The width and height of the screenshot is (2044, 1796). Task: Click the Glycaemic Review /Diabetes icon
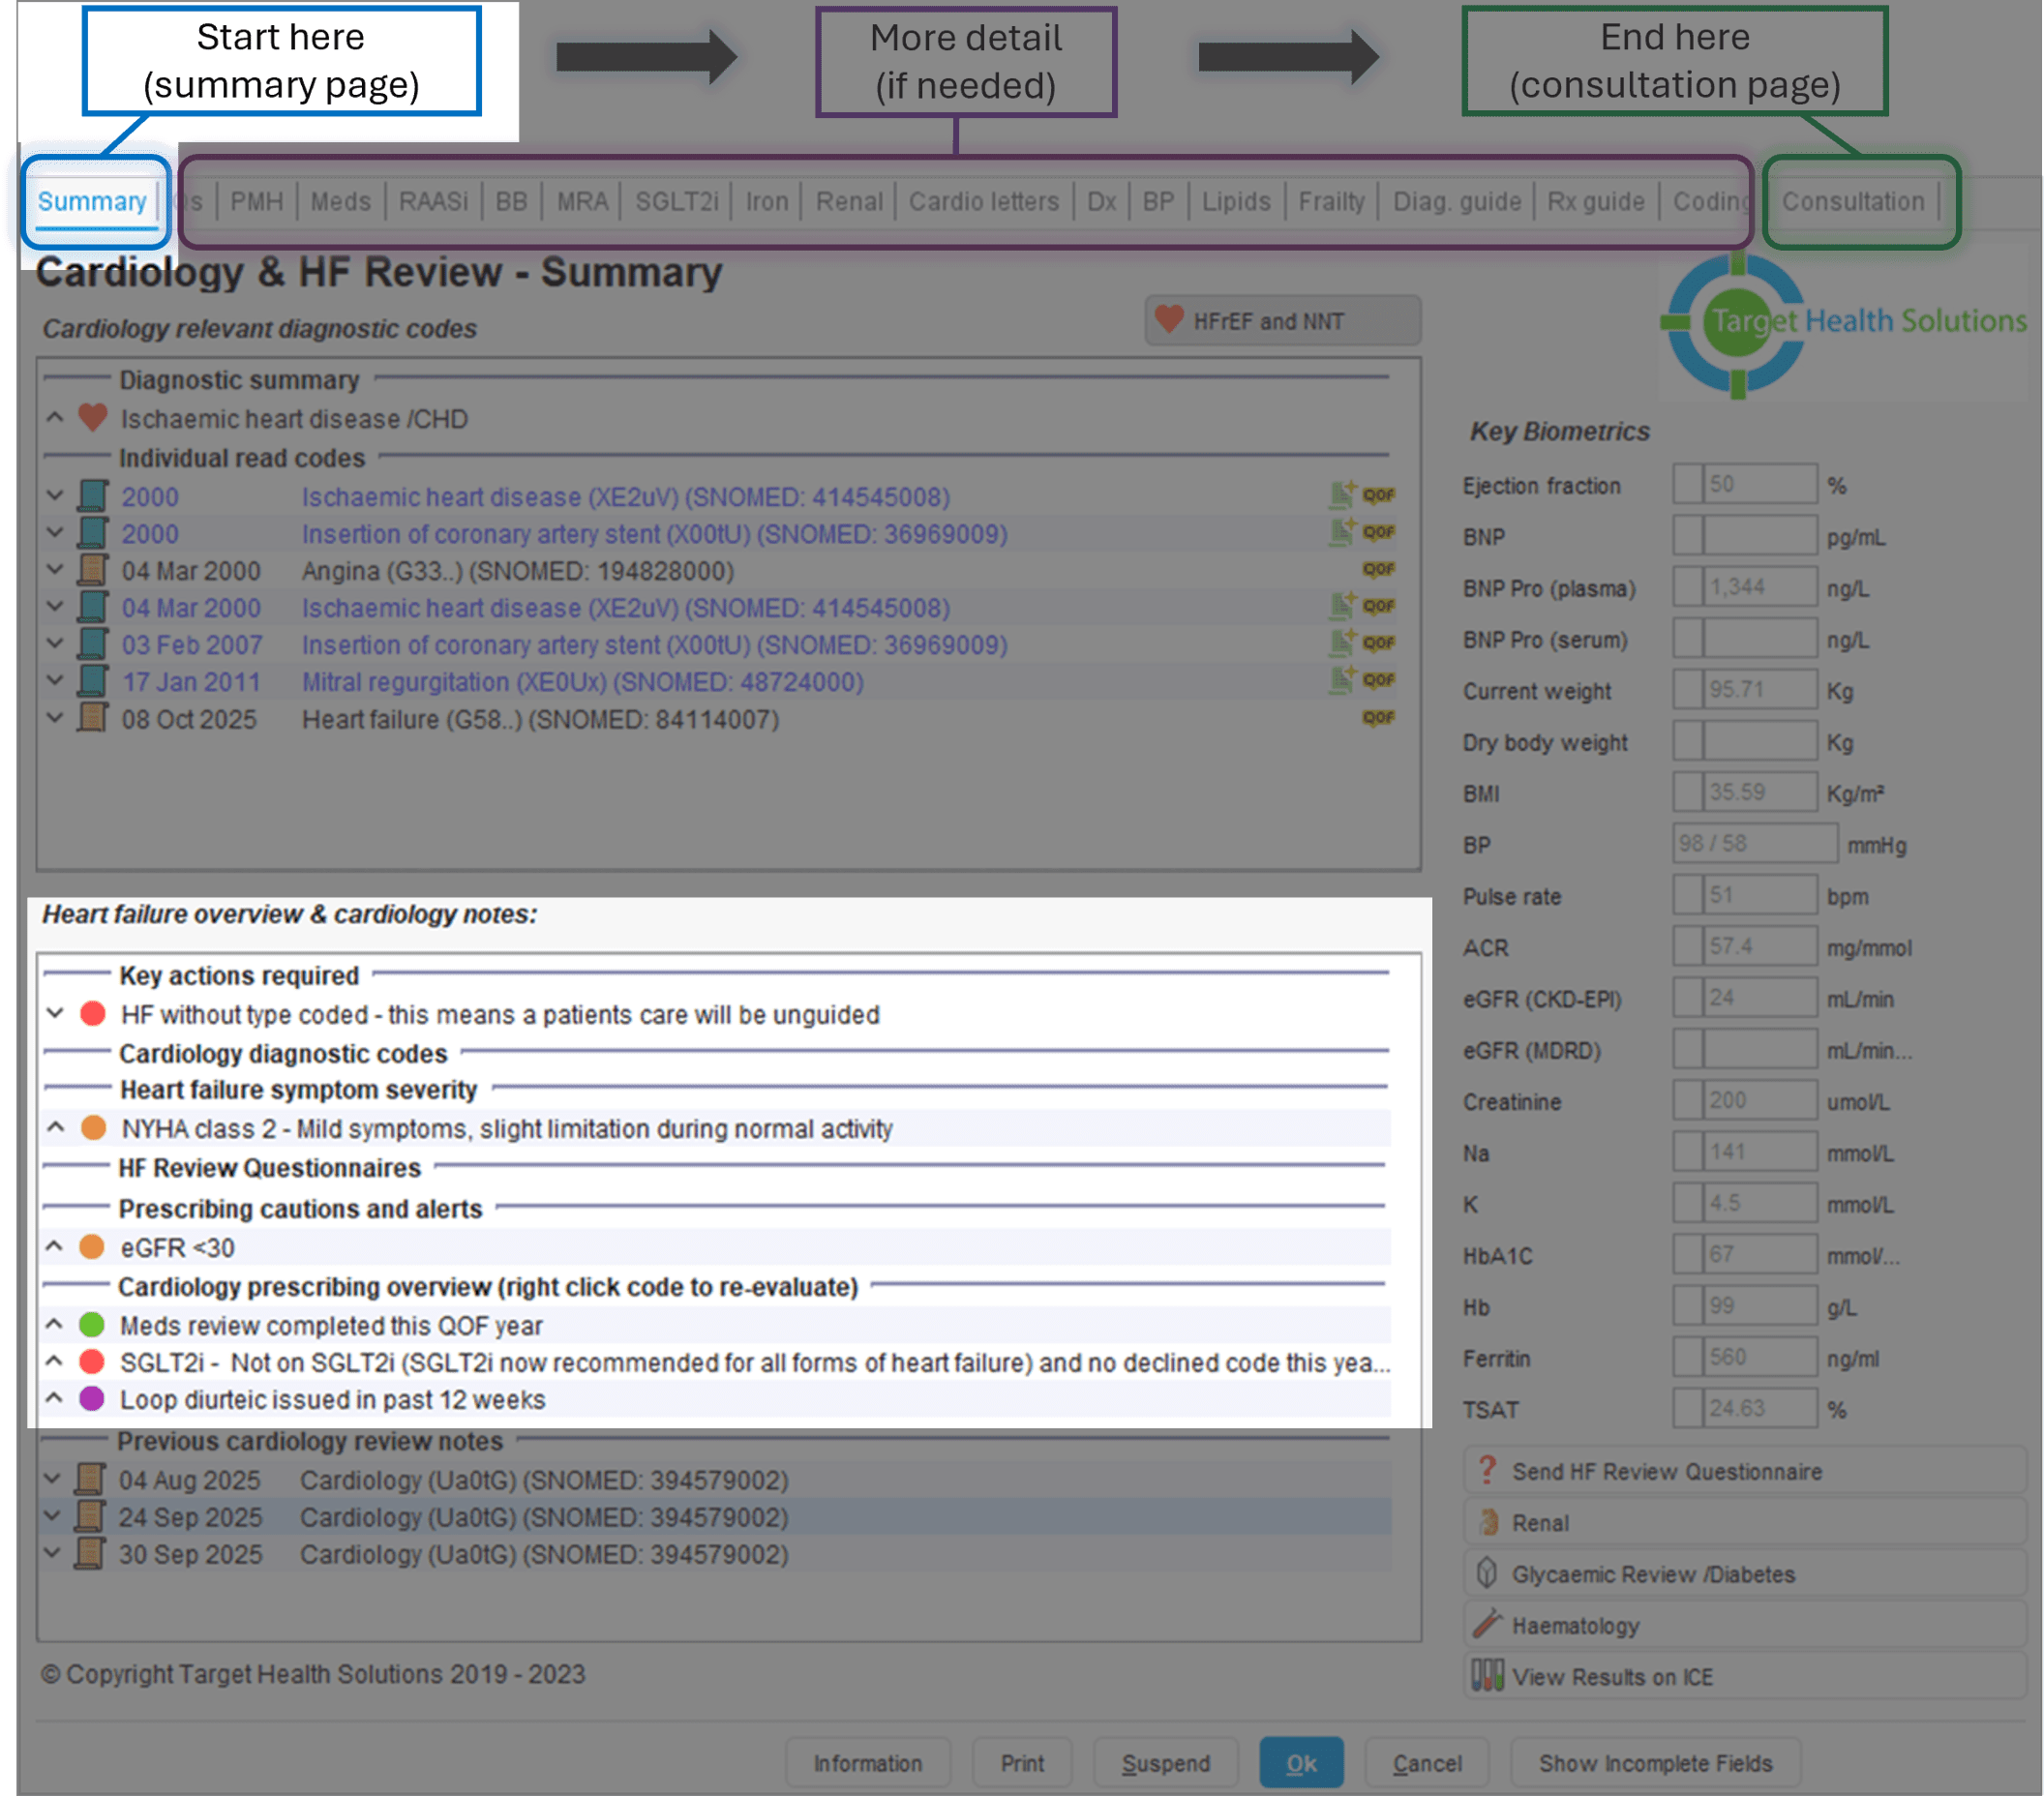pos(1487,1573)
